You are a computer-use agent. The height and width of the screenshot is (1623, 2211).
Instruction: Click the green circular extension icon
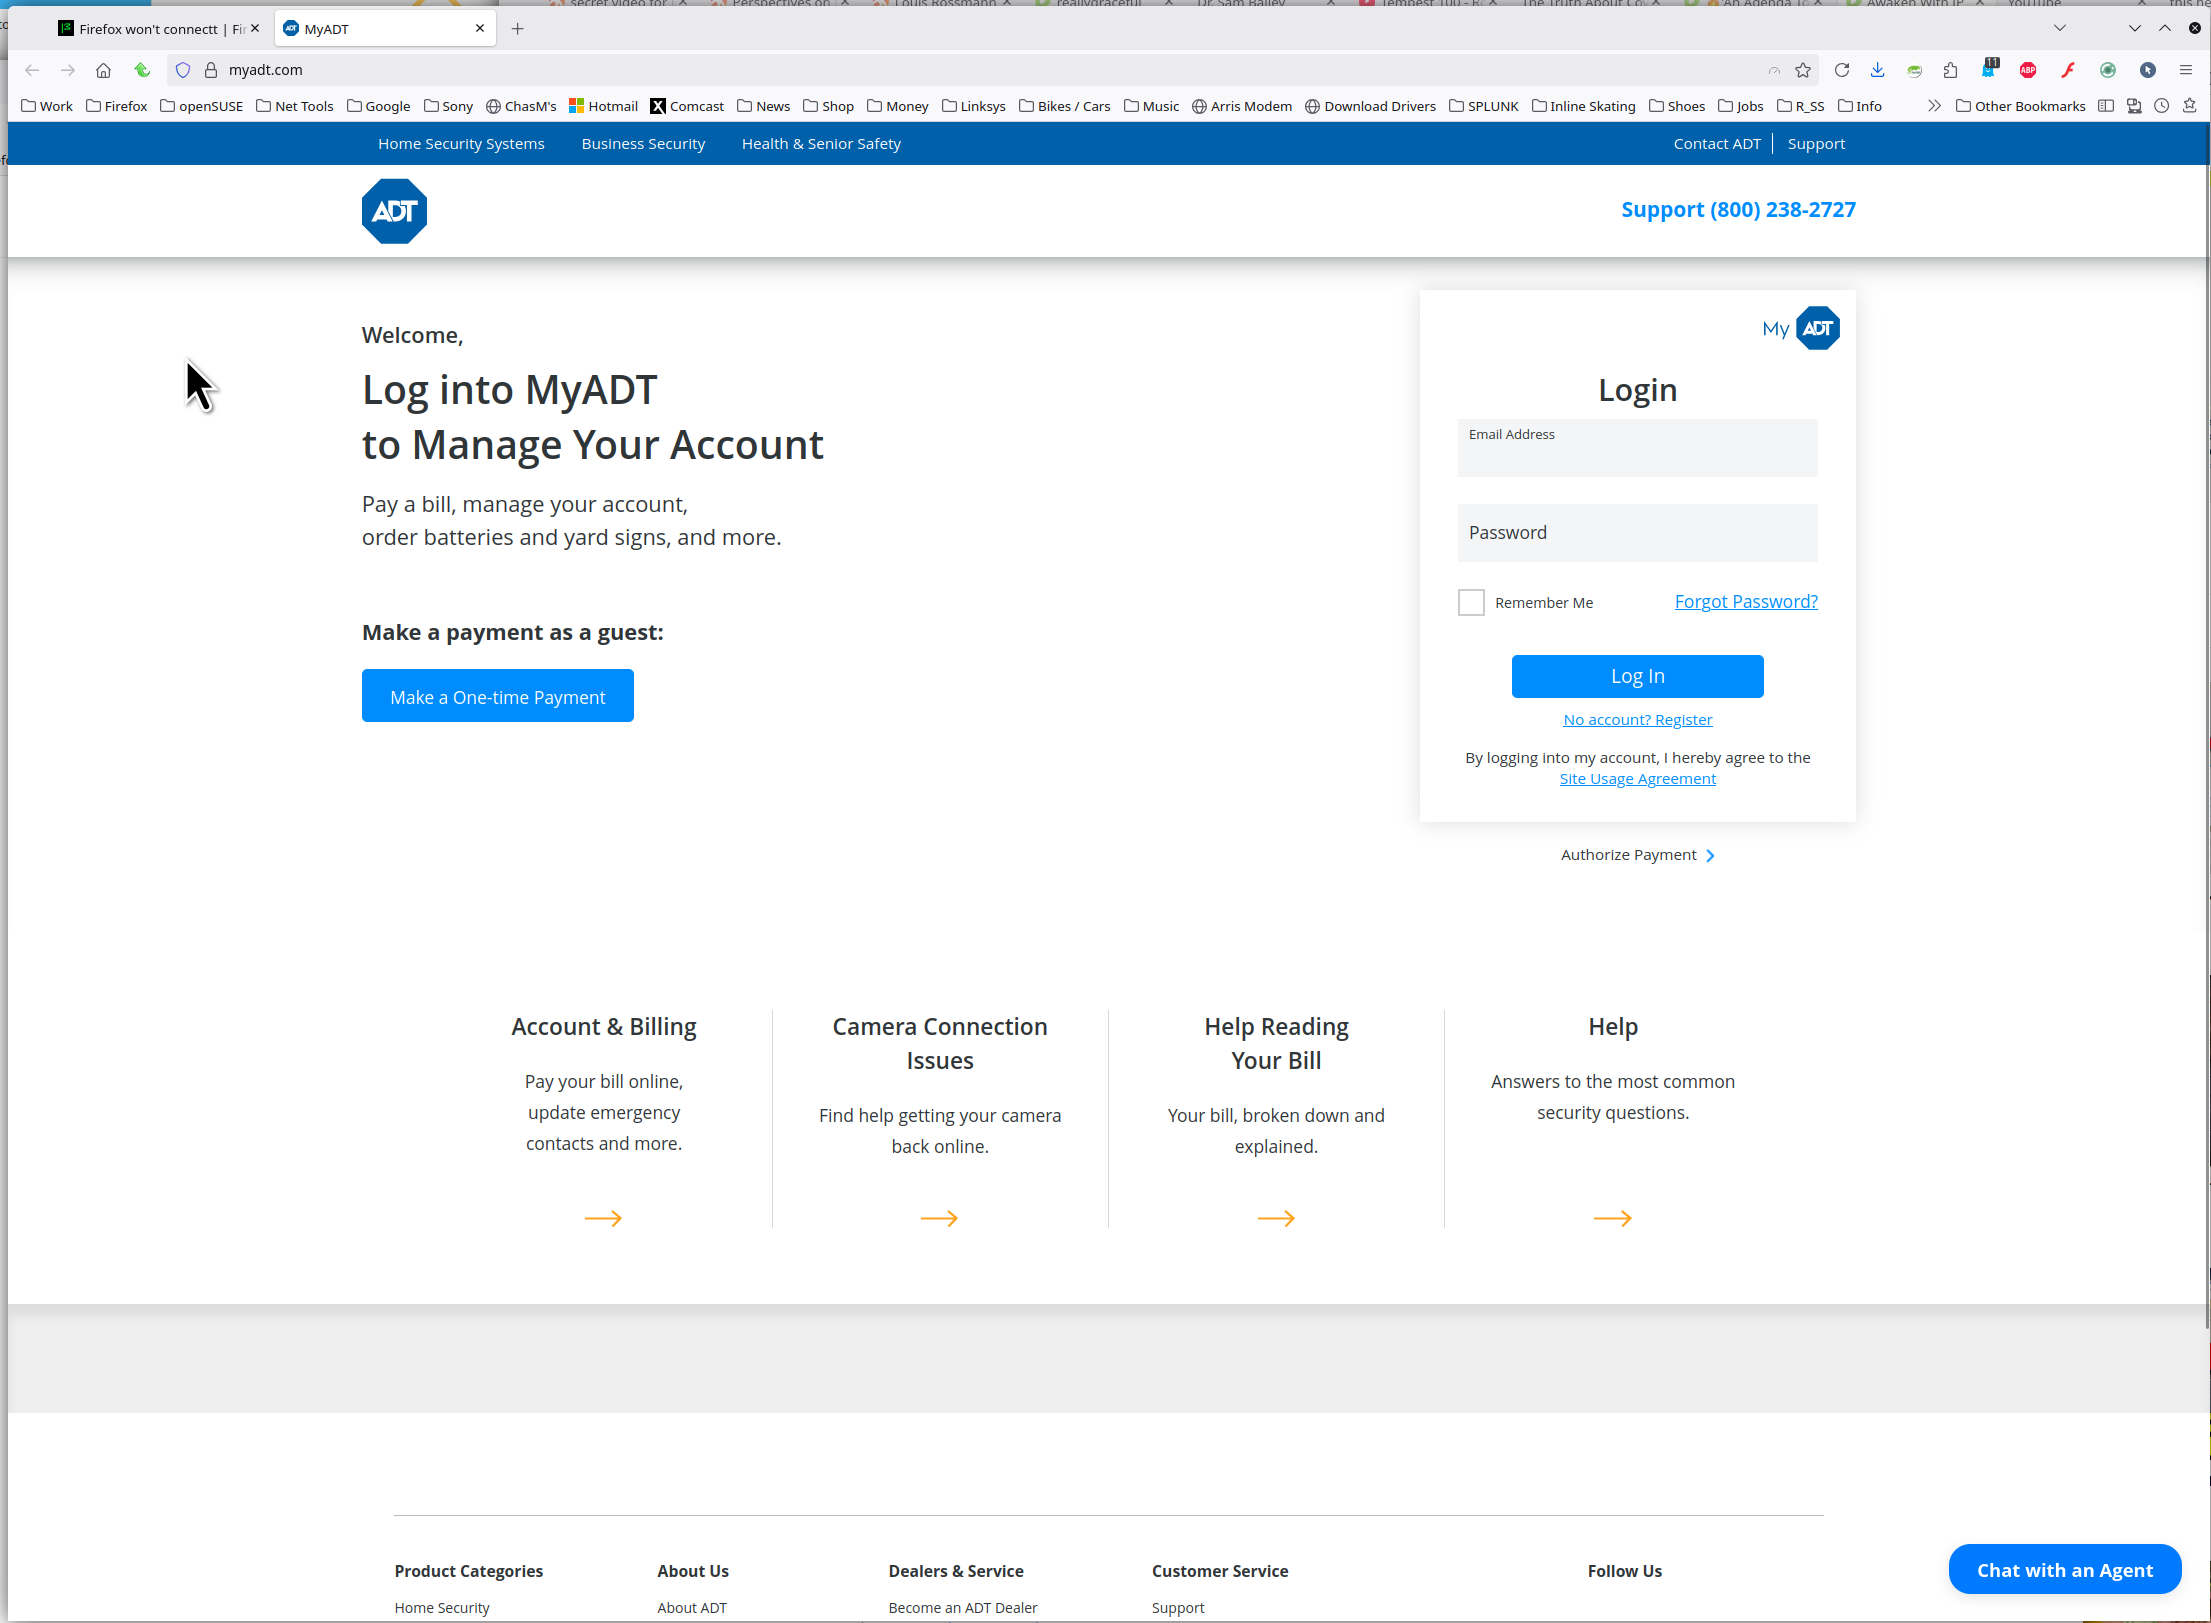[x=2107, y=70]
